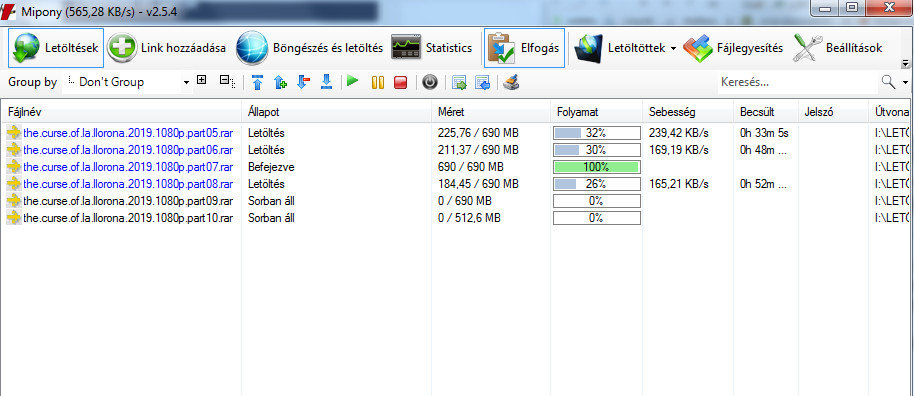The image size is (914, 396).
Task: Sort by Méret column header
Action: (491, 111)
